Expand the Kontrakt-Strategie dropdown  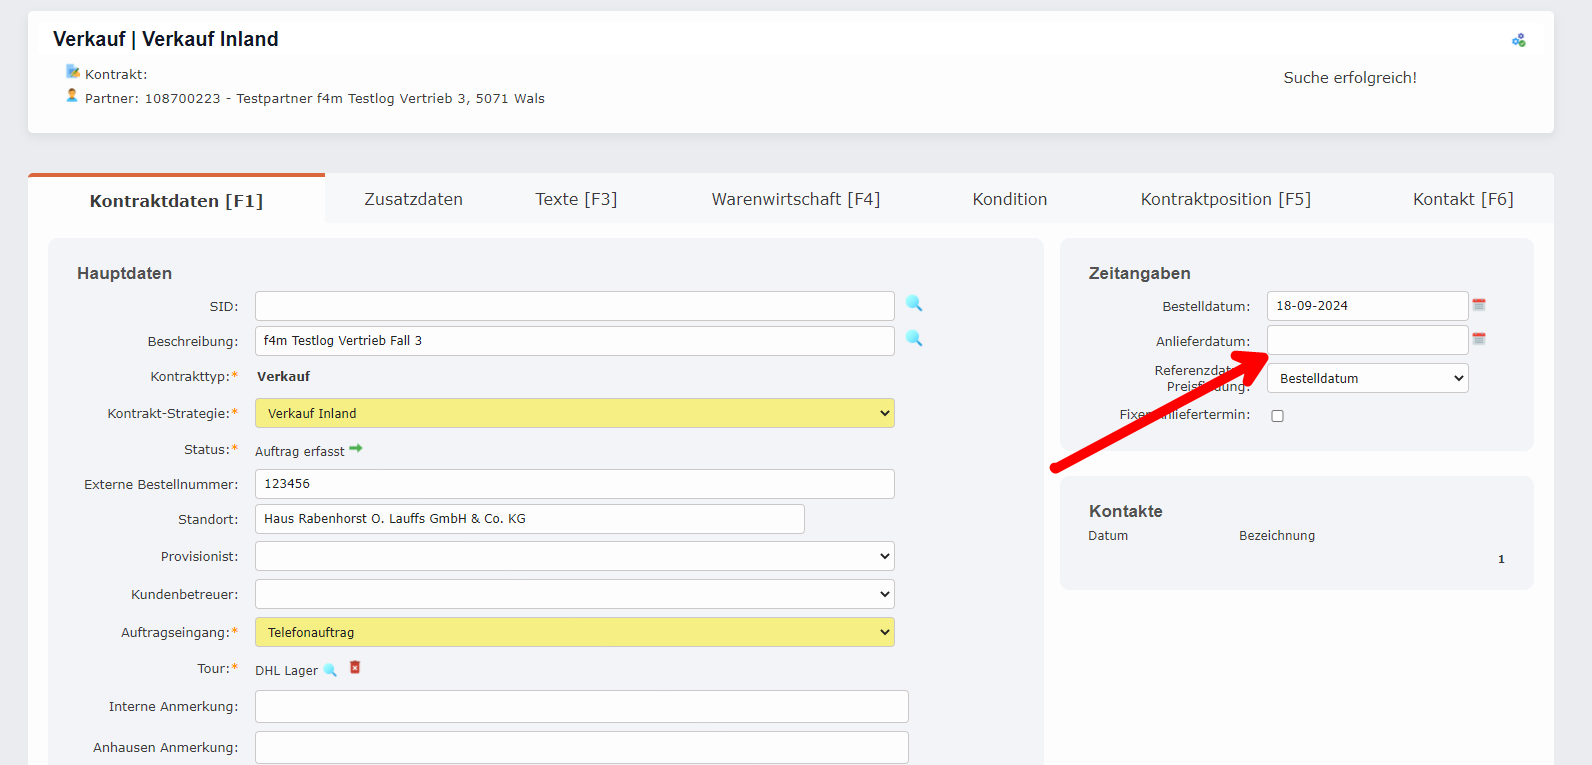click(x=574, y=413)
